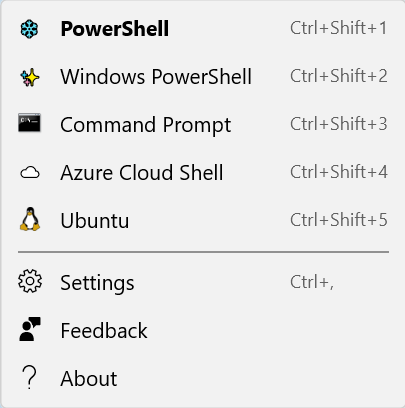Image resolution: width=405 pixels, height=408 pixels.
Task: Click the question mark About icon
Action: pos(29,377)
